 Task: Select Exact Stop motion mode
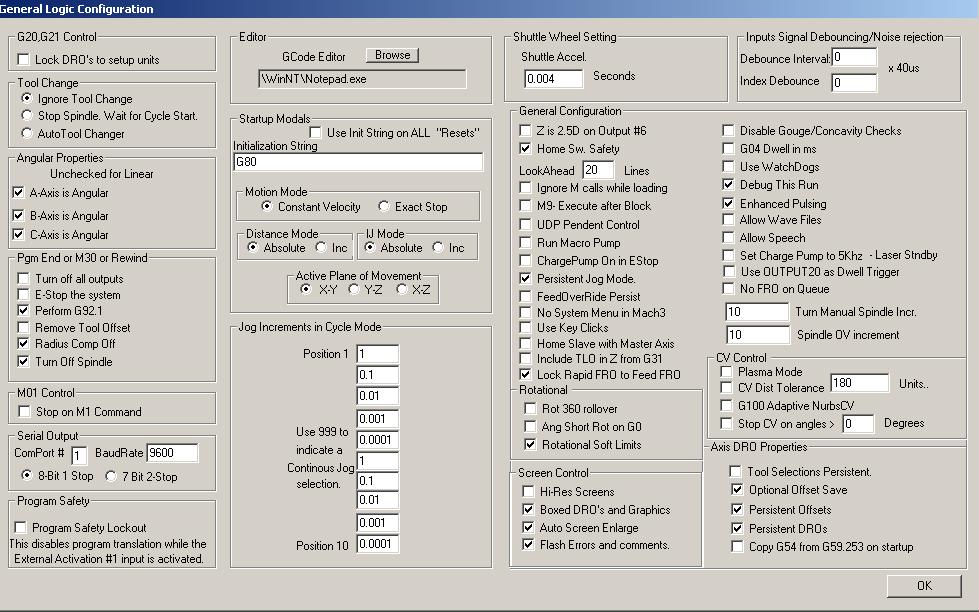(x=386, y=205)
